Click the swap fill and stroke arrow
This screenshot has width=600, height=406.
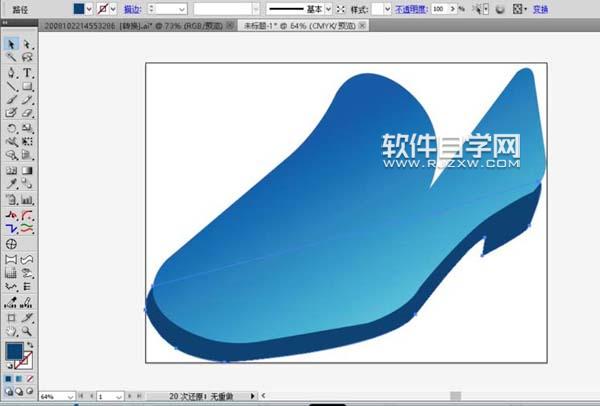pos(30,345)
